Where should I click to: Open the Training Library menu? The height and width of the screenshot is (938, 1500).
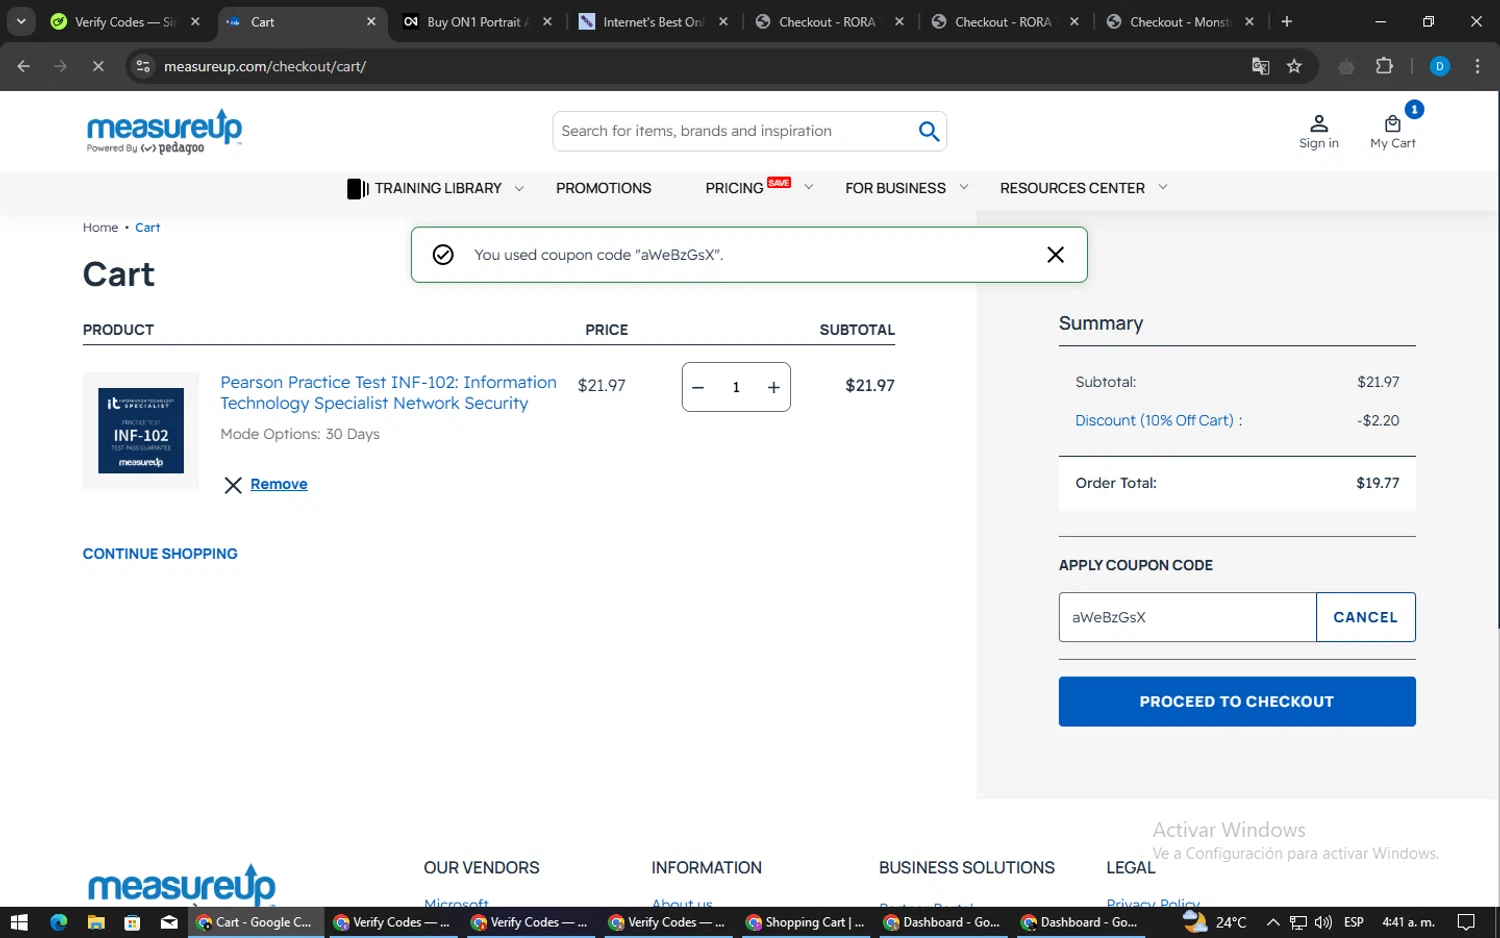click(438, 188)
